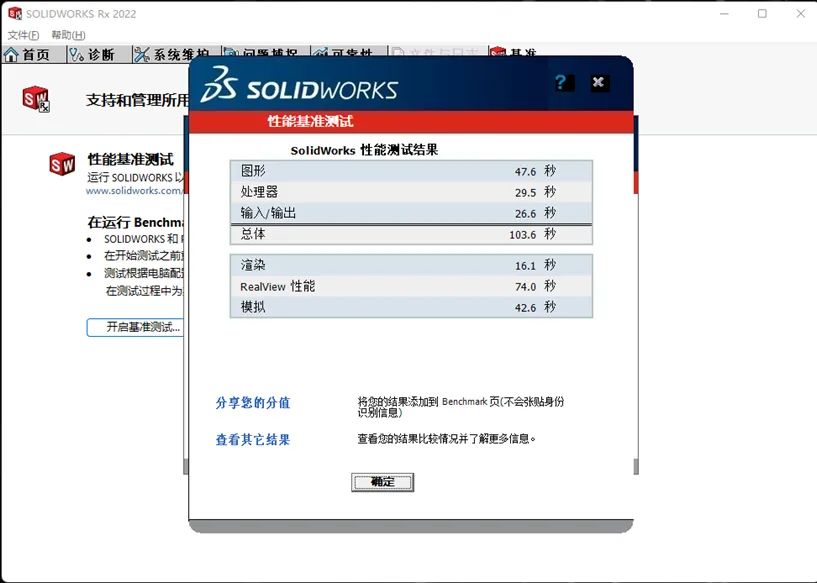Maximize the SOLIDWORKS Rx 2022 window

point(762,14)
